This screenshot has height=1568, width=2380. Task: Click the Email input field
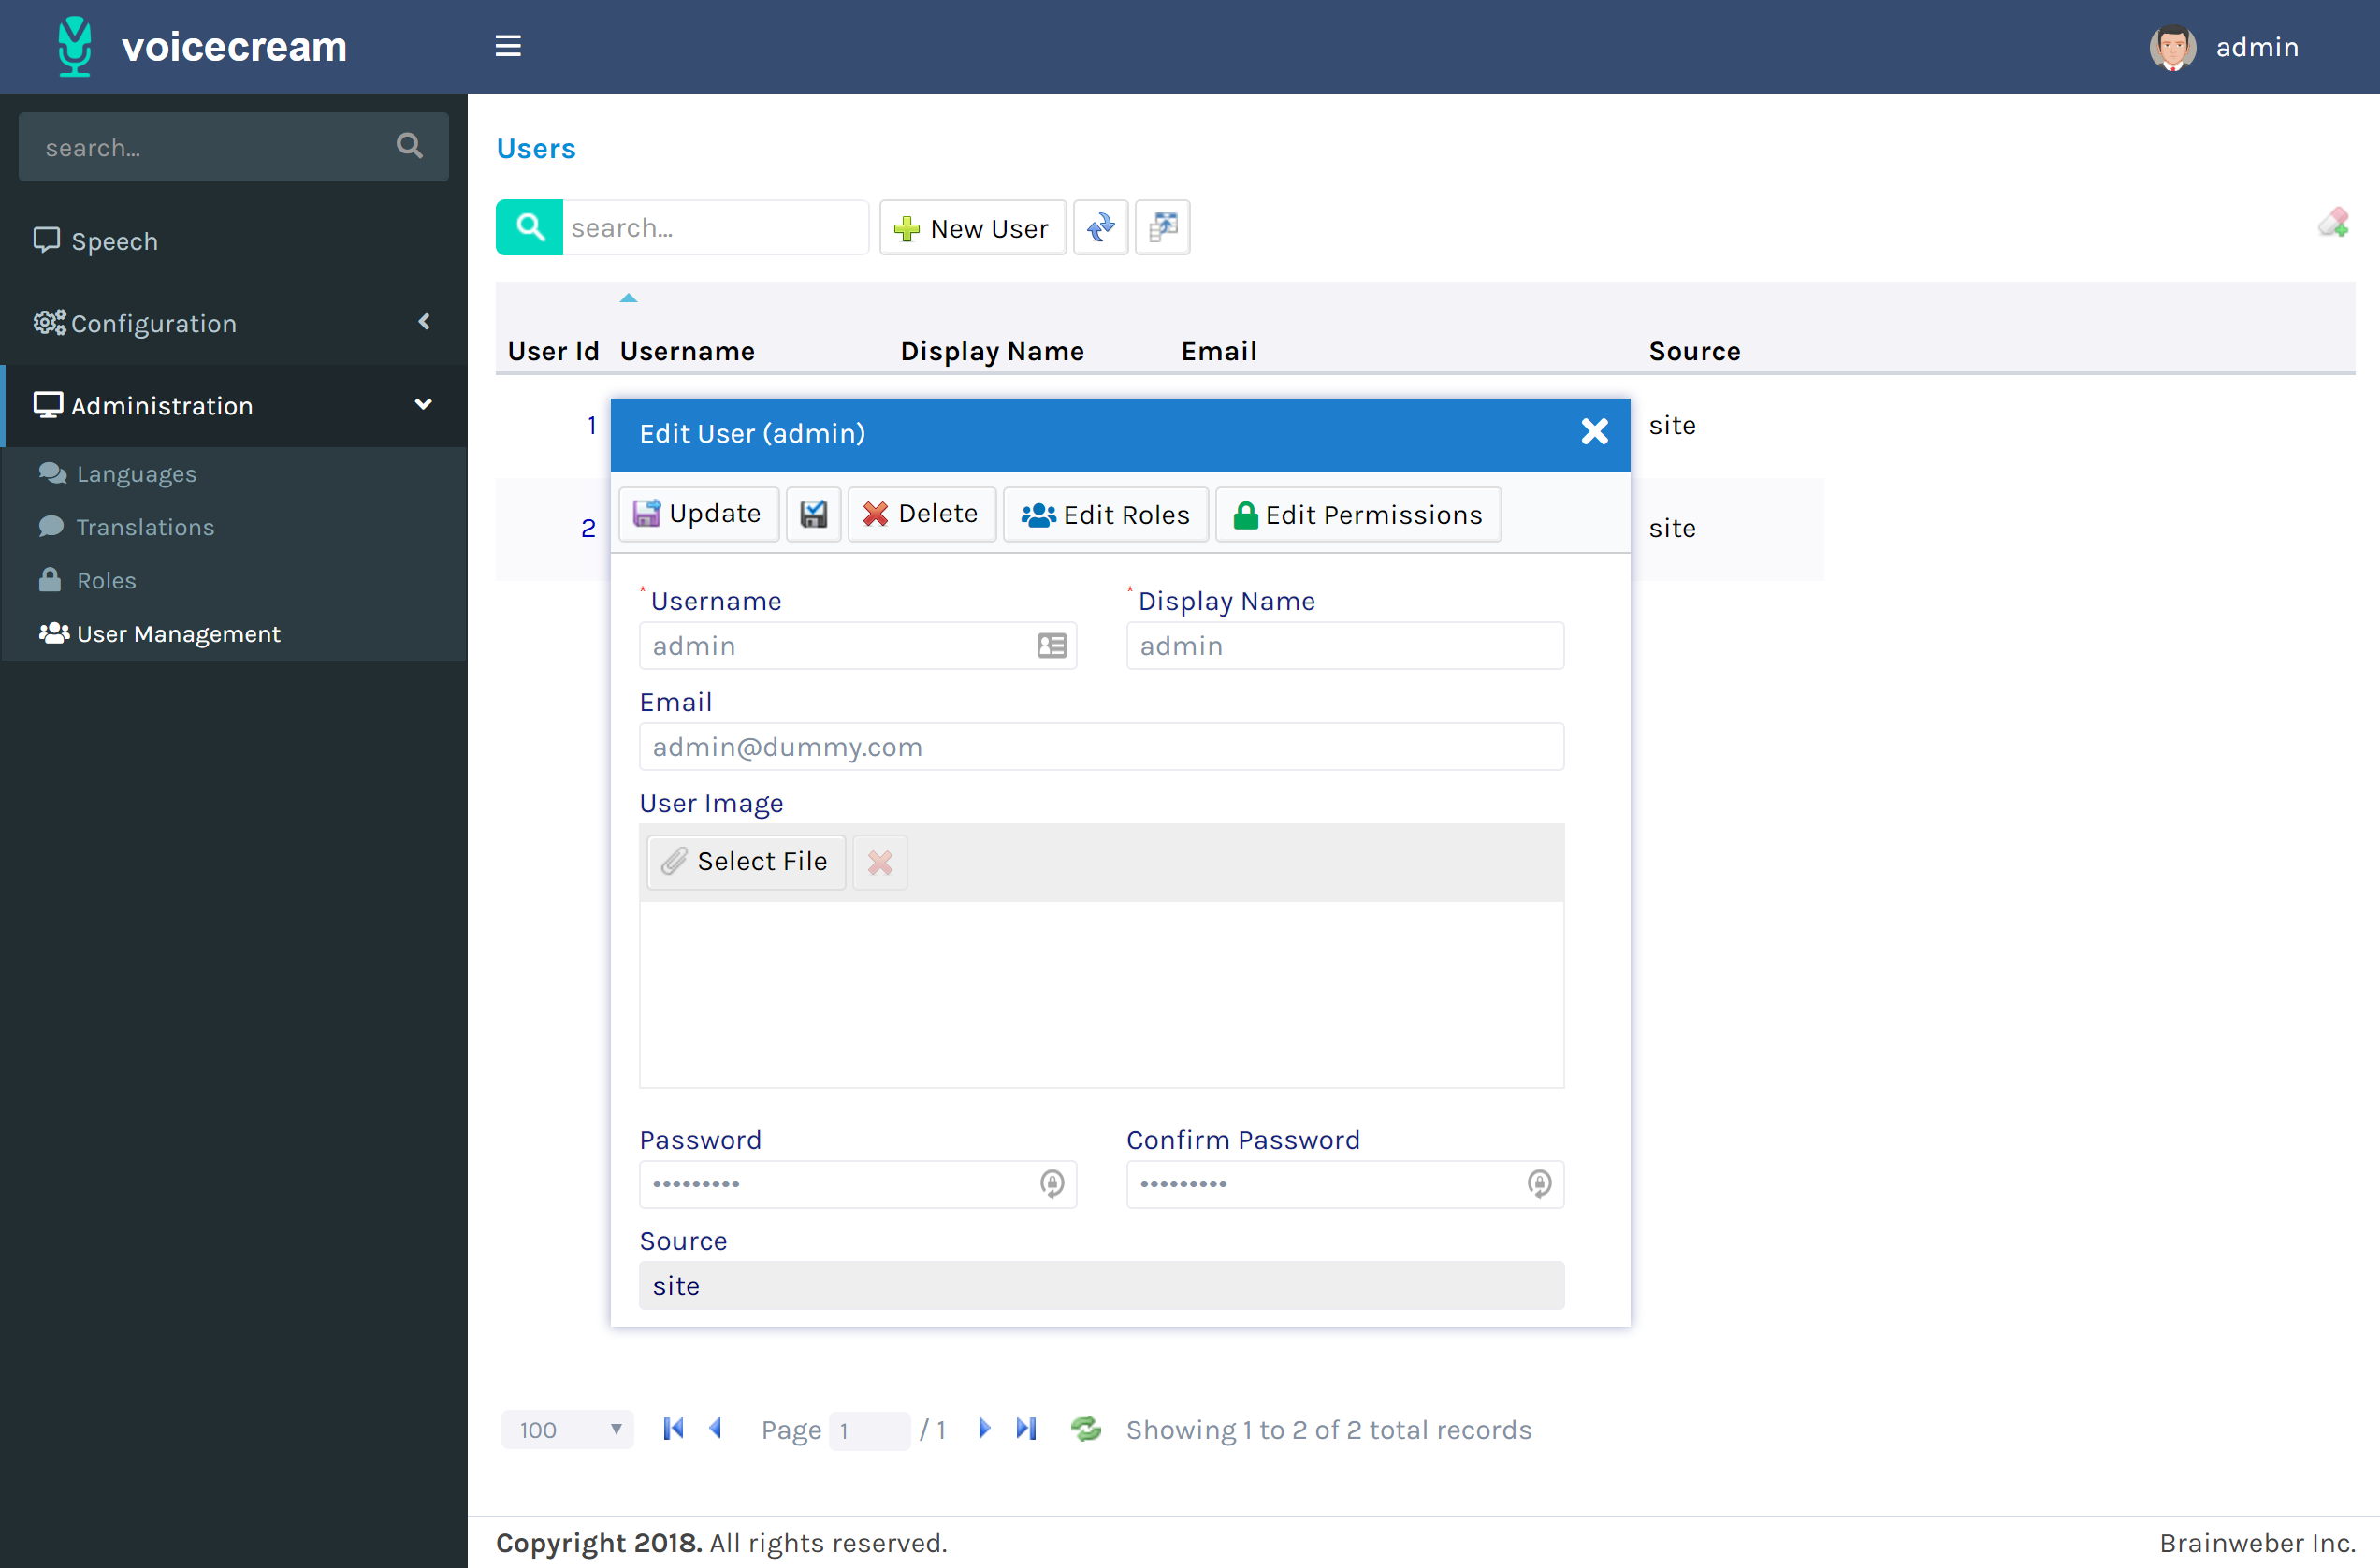coord(1101,747)
